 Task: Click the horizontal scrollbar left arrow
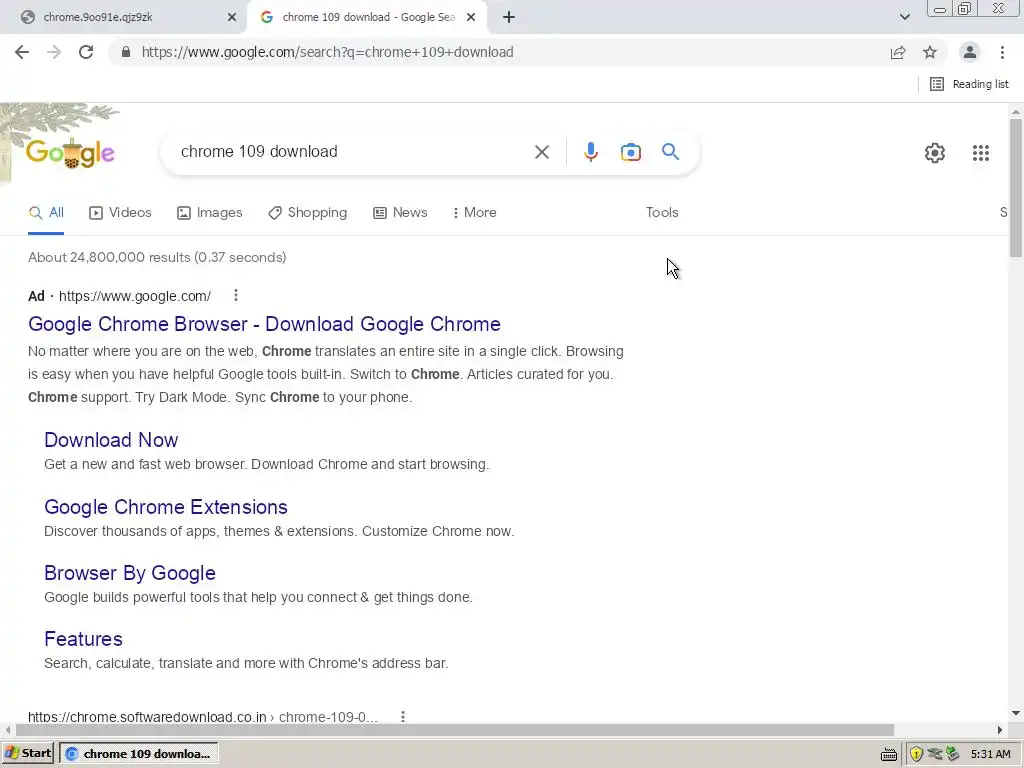7,730
